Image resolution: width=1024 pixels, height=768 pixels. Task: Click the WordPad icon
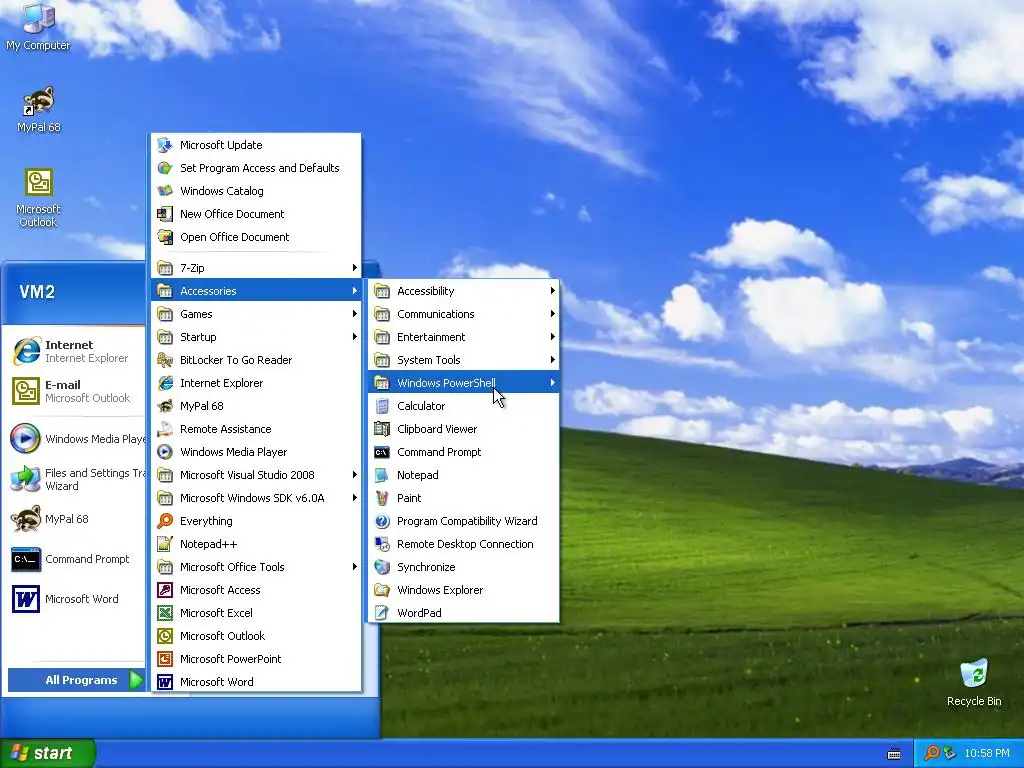pos(382,613)
